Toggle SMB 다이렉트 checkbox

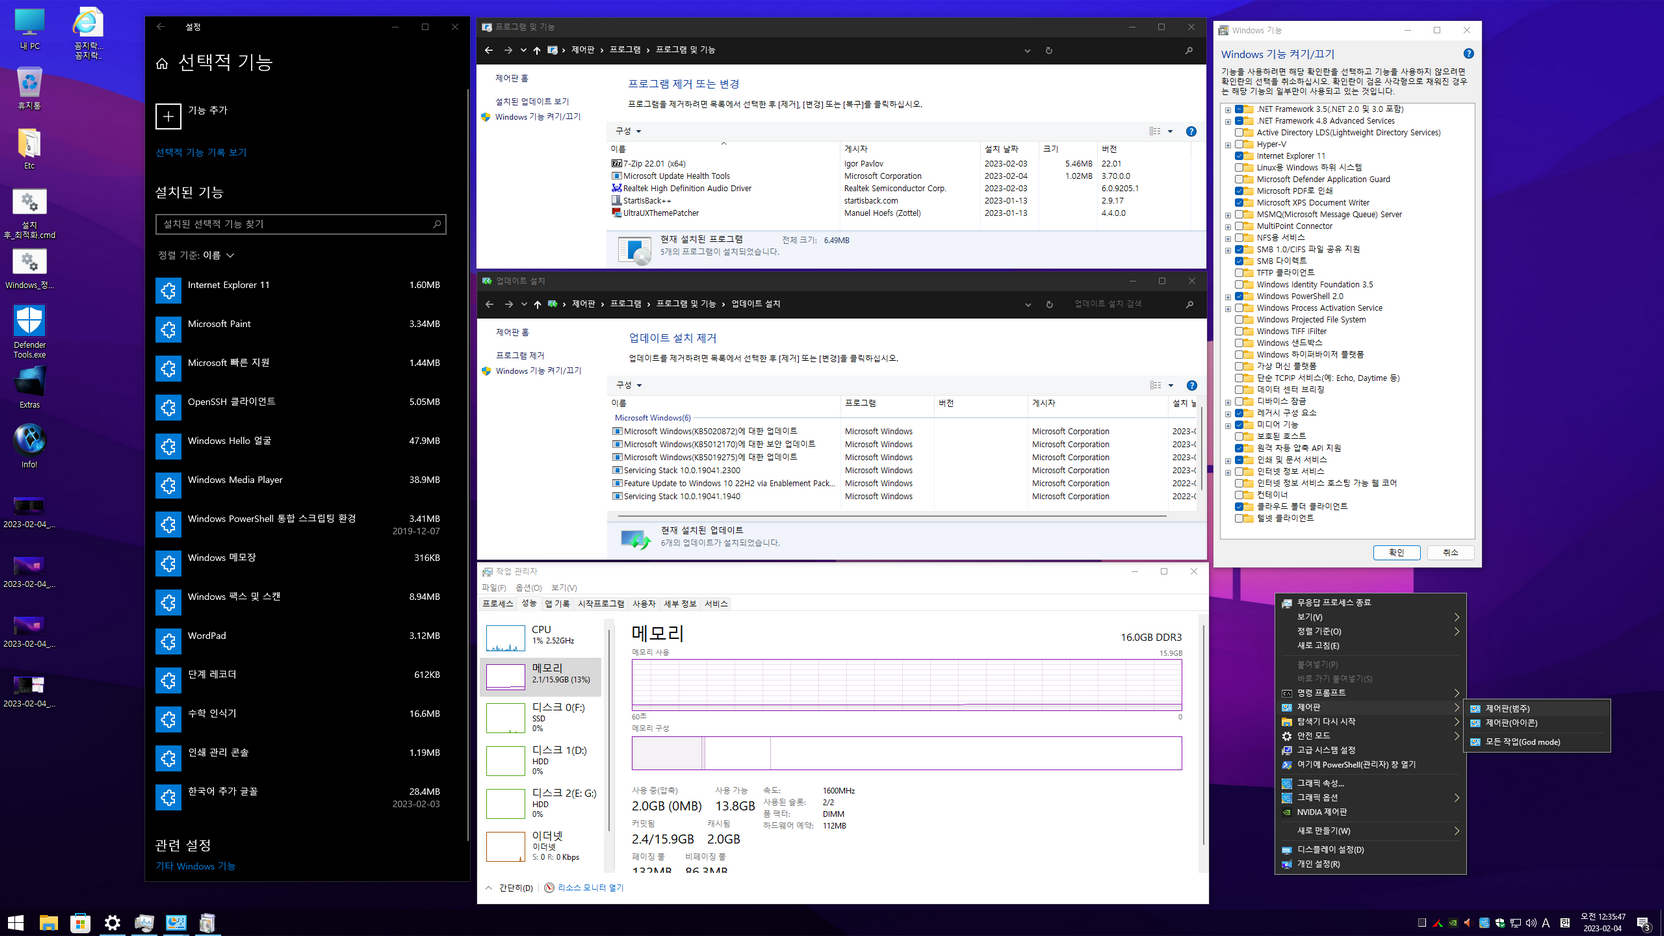[1239, 261]
